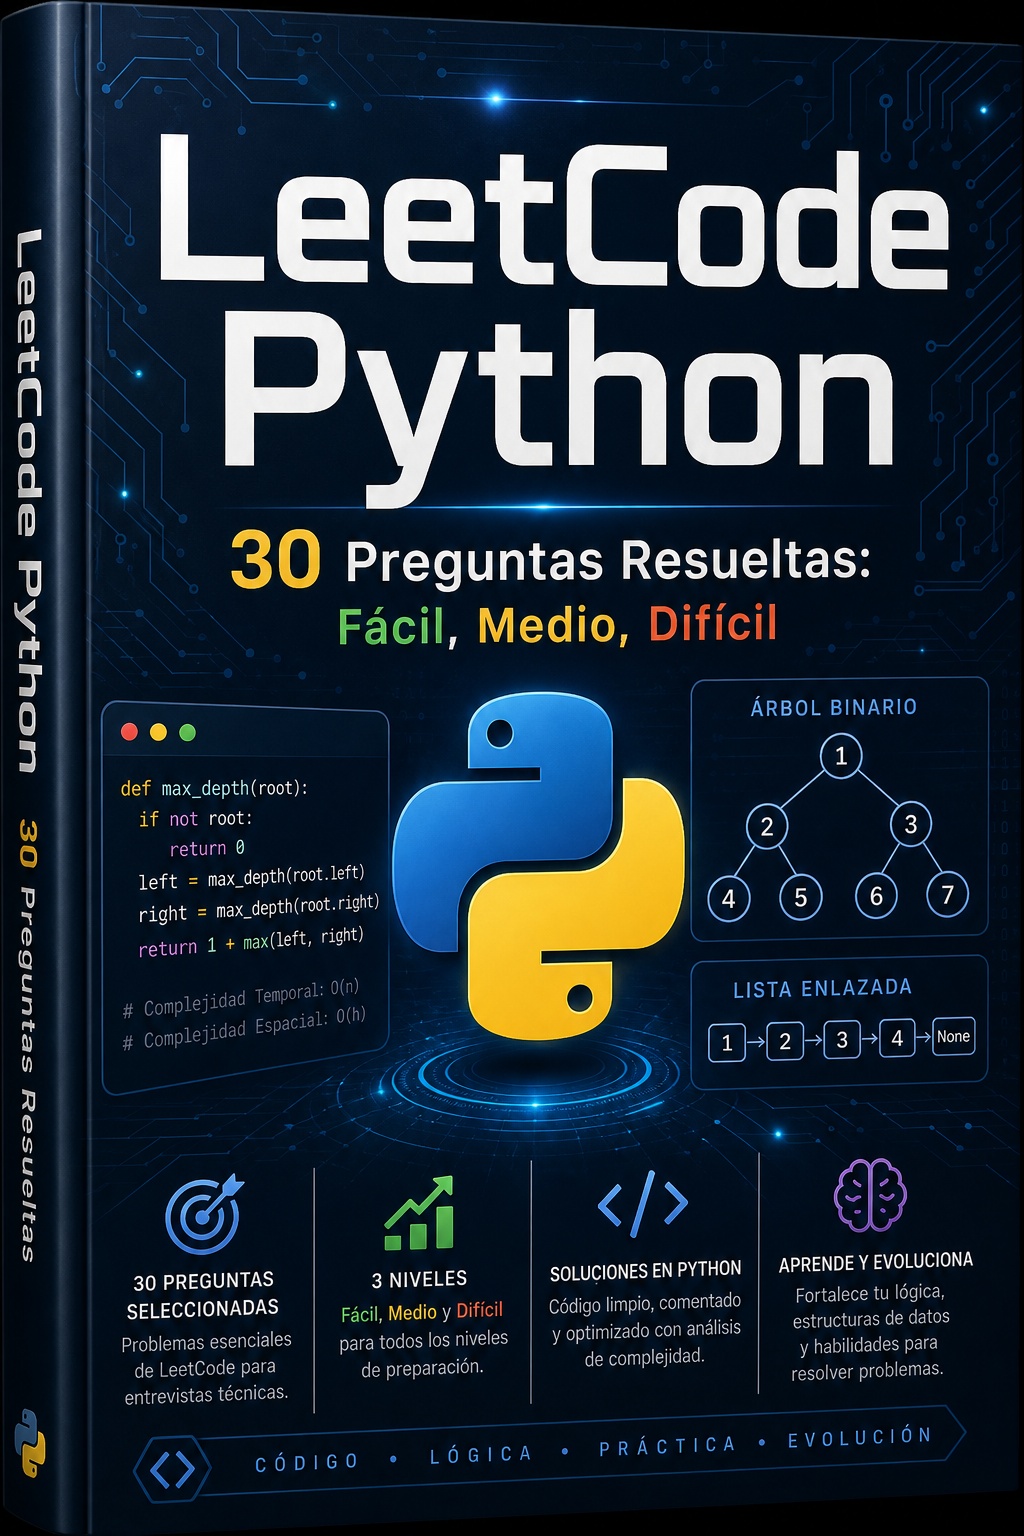
Task: Click the 'return 0' code line
Action: (x=207, y=848)
